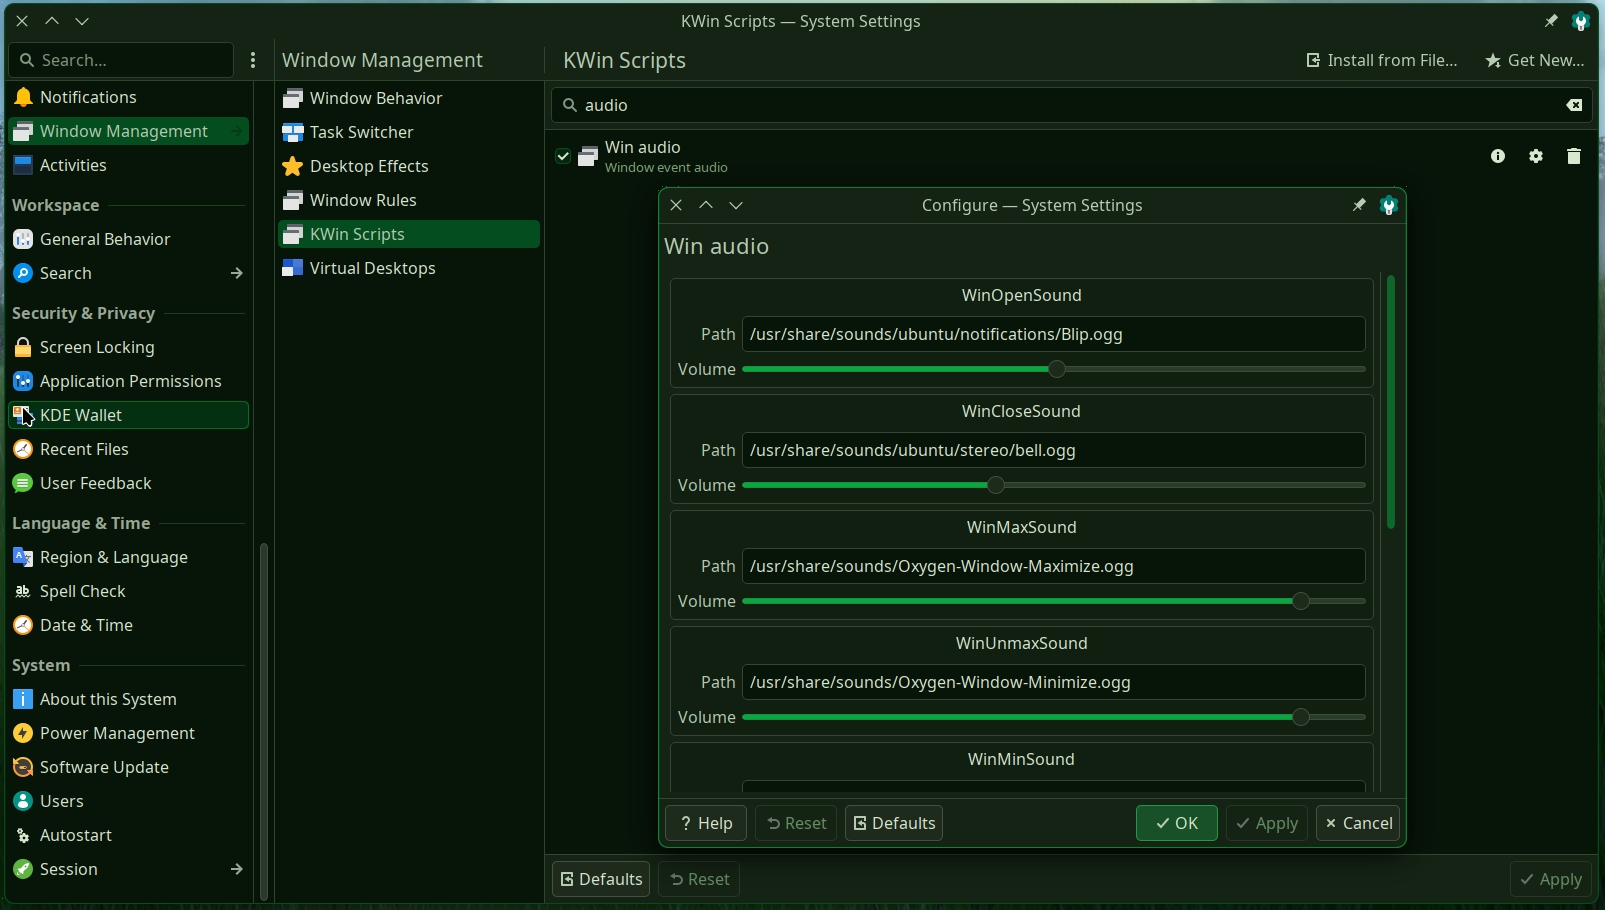Image resolution: width=1605 pixels, height=910 pixels.
Task: Open Region & Language settings
Action: pos(128,557)
